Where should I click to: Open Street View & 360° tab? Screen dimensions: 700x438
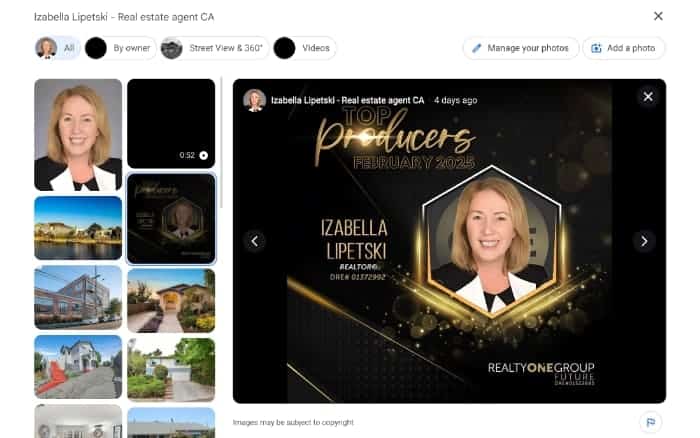[x=214, y=48]
